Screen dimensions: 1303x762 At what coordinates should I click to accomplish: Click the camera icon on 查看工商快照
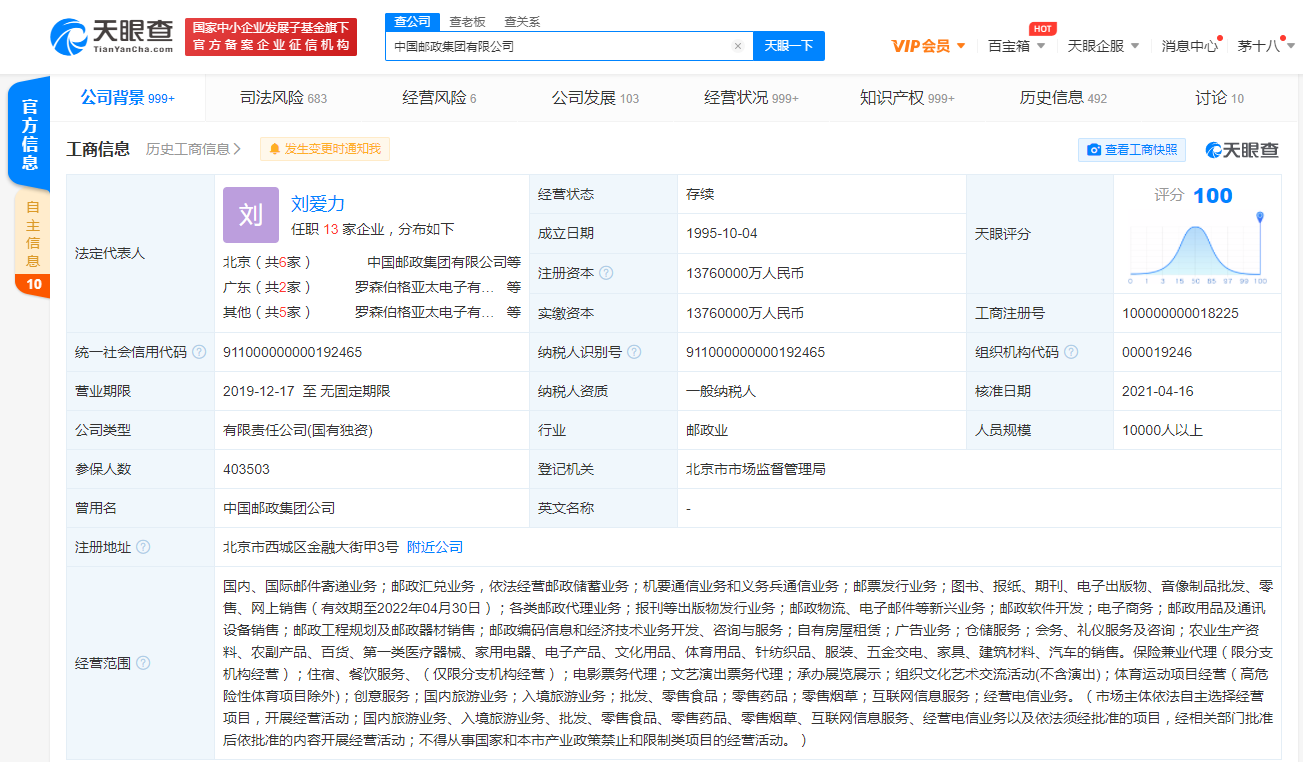coord(1094,150)
